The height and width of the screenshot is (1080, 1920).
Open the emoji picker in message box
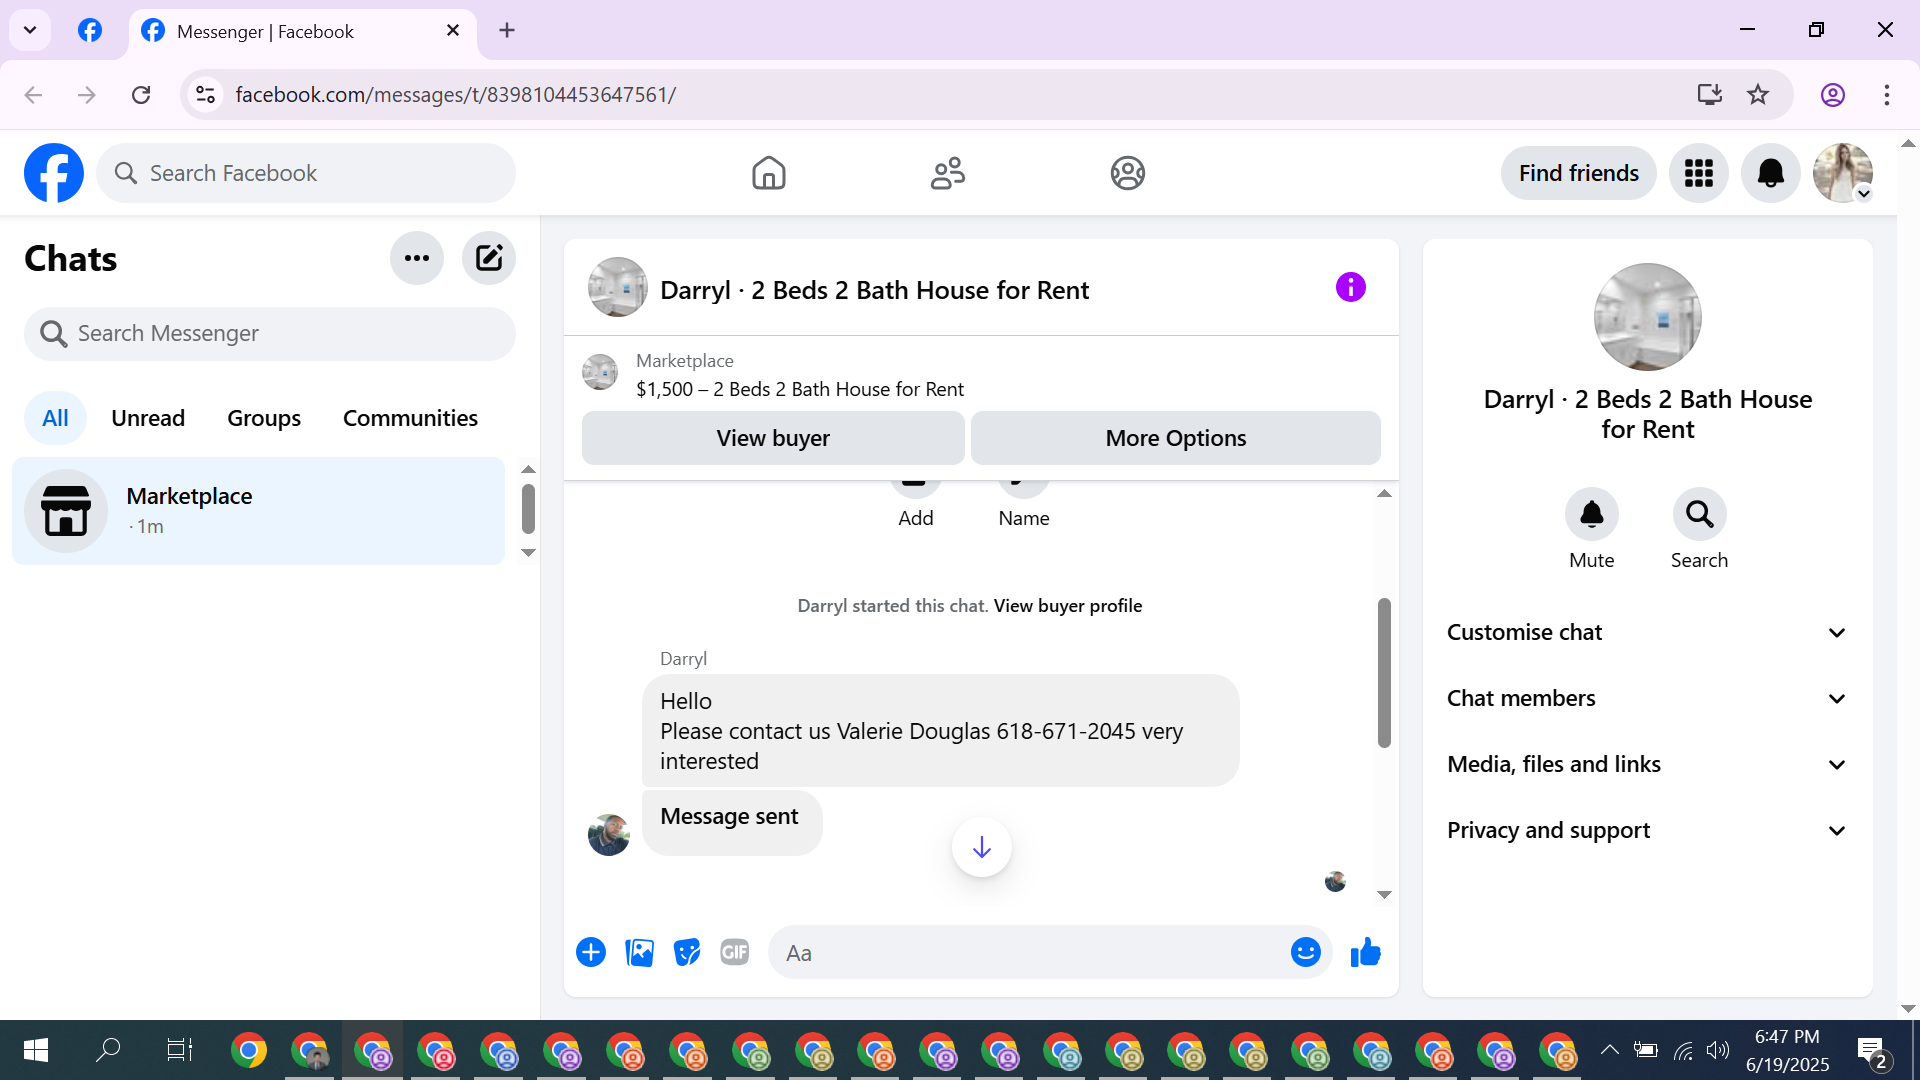pos(1306,952)
